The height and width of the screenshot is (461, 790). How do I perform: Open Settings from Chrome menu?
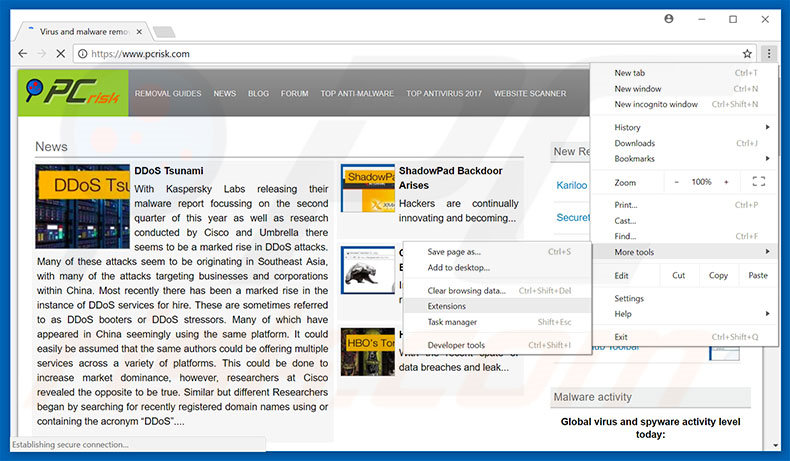click(x=685, y=298)
